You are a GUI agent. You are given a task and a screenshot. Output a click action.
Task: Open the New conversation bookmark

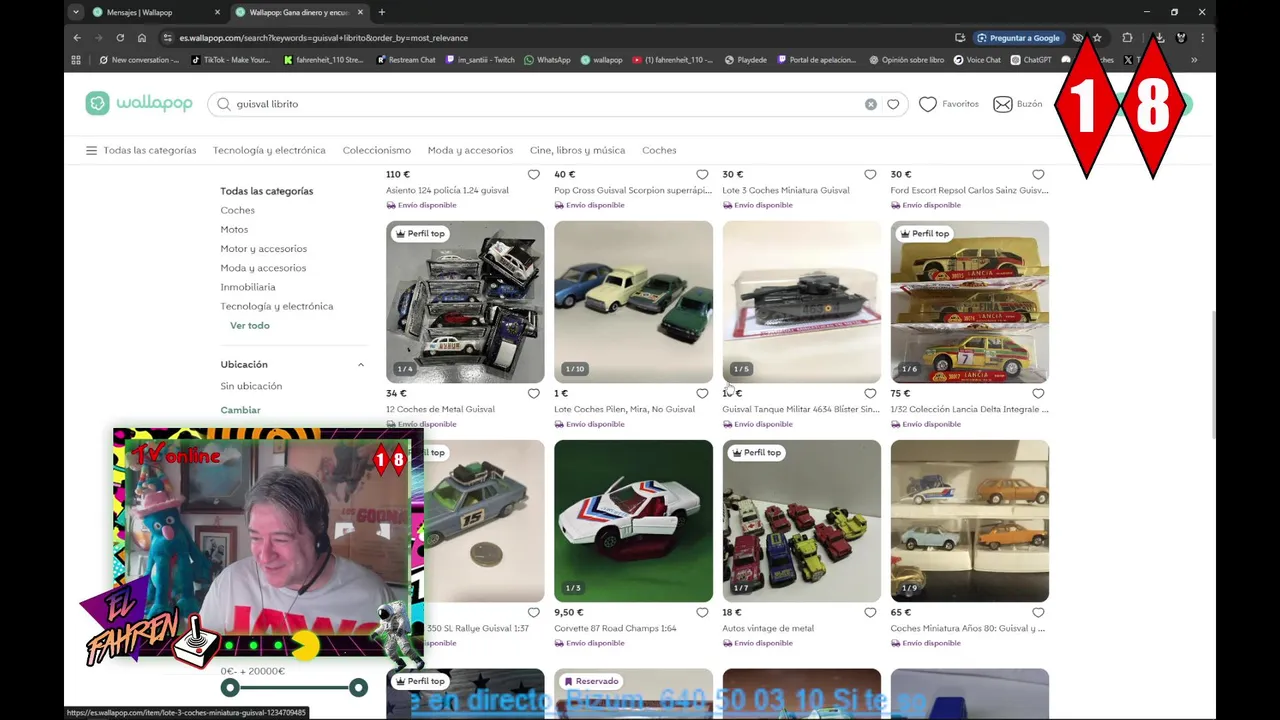tap(139, 60)
